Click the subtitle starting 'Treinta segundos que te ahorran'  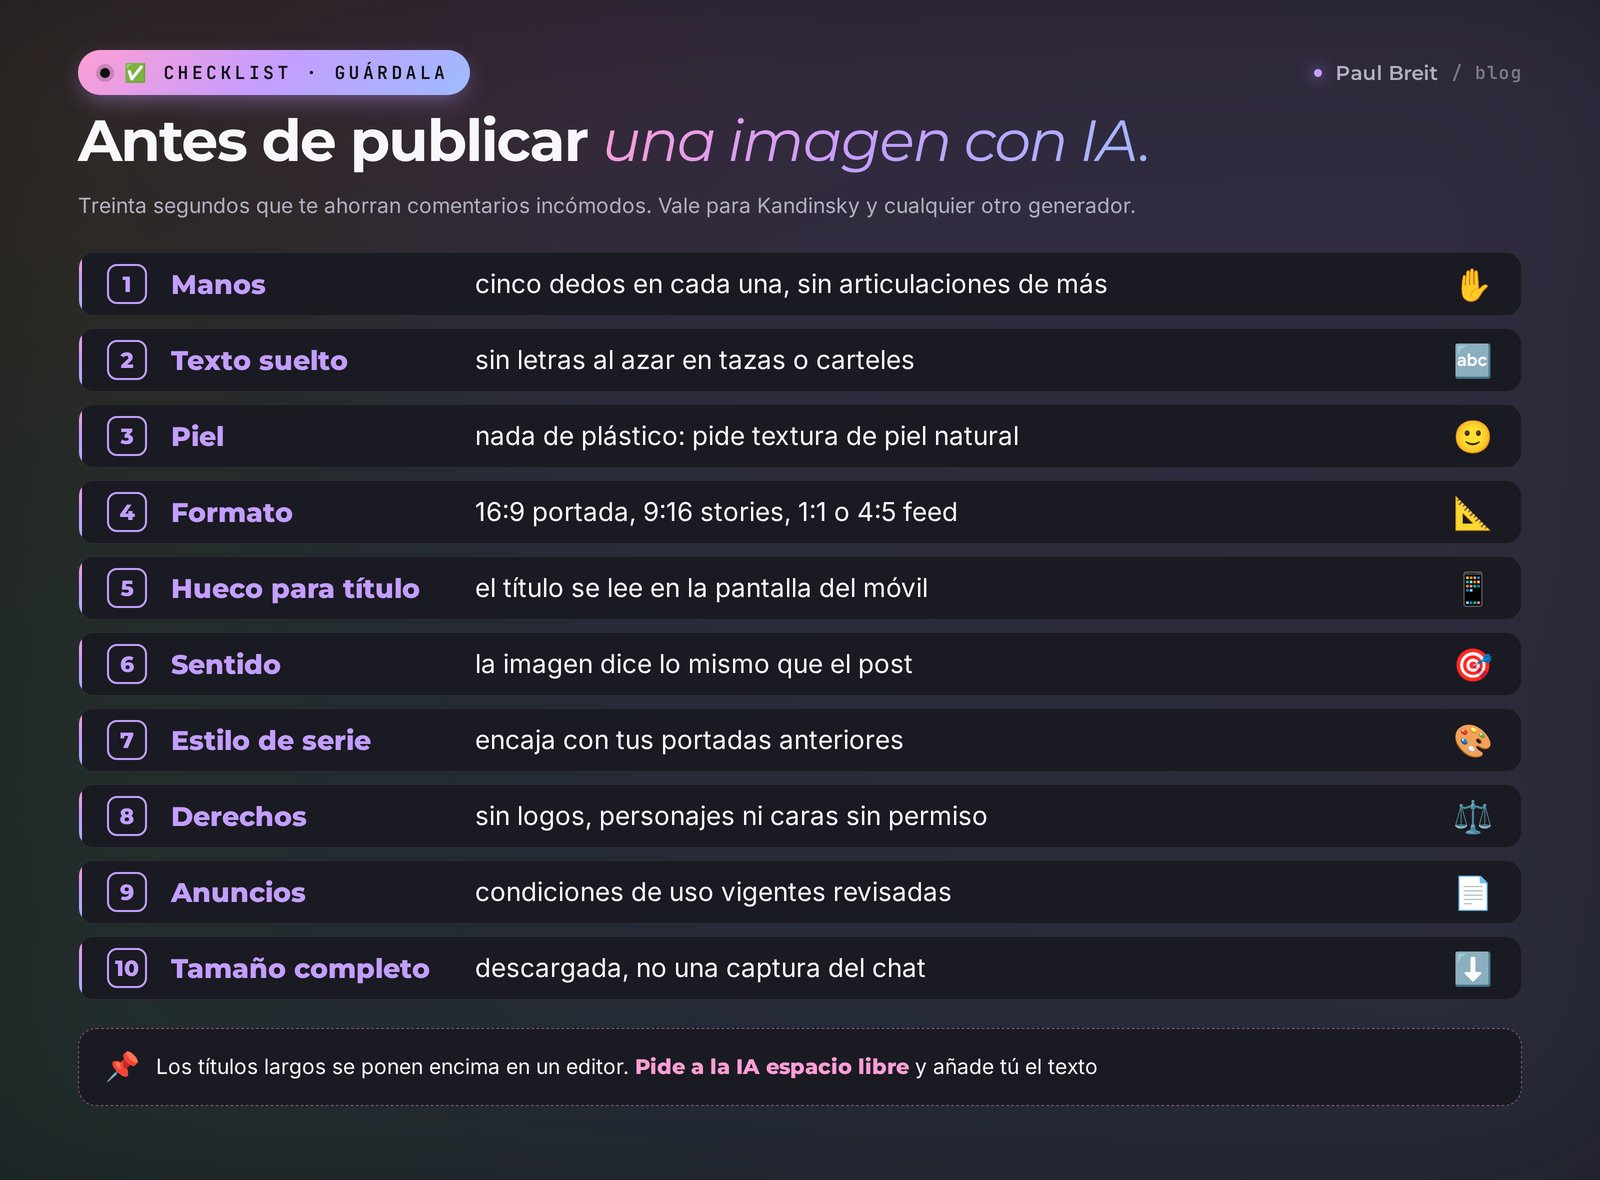pyautogui.click(x=607, y=206)
